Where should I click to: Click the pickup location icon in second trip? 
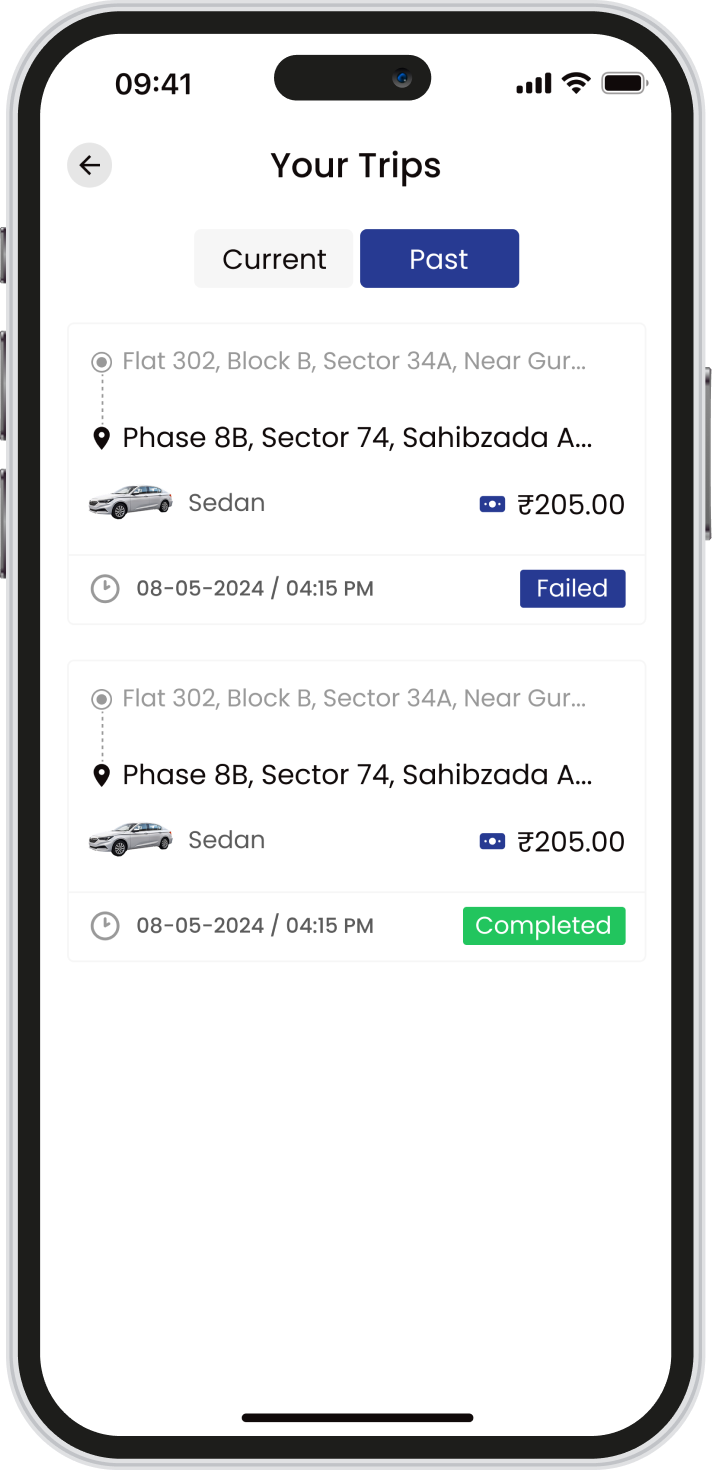click(101, 698)
